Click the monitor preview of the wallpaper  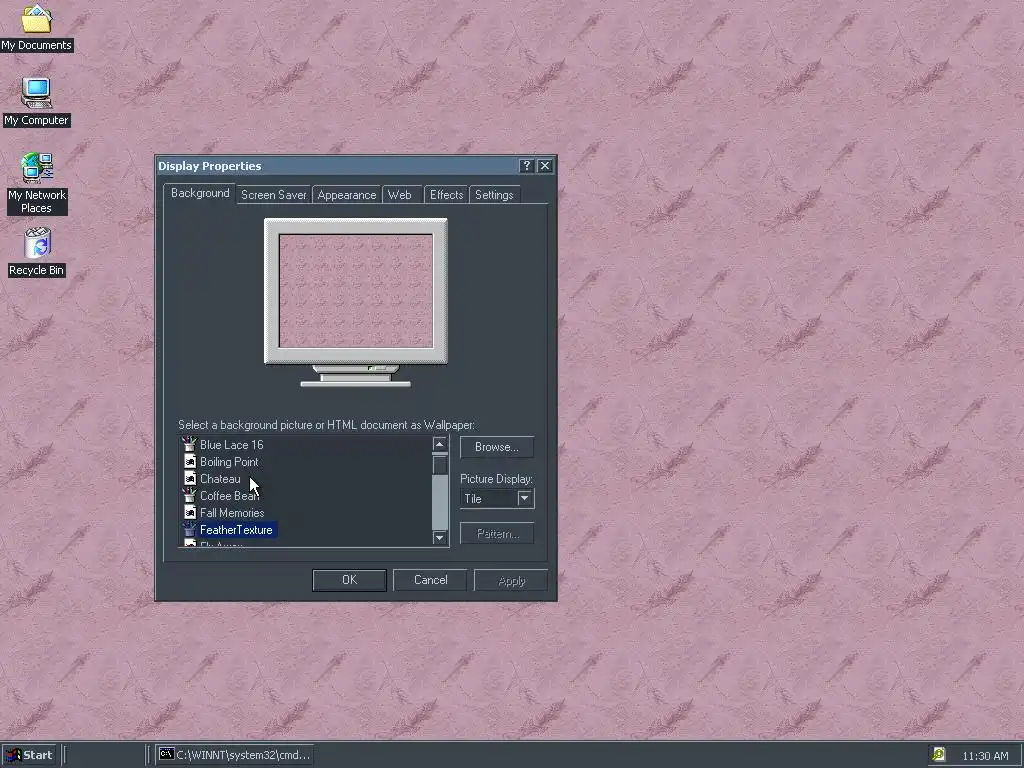[356, 291]
